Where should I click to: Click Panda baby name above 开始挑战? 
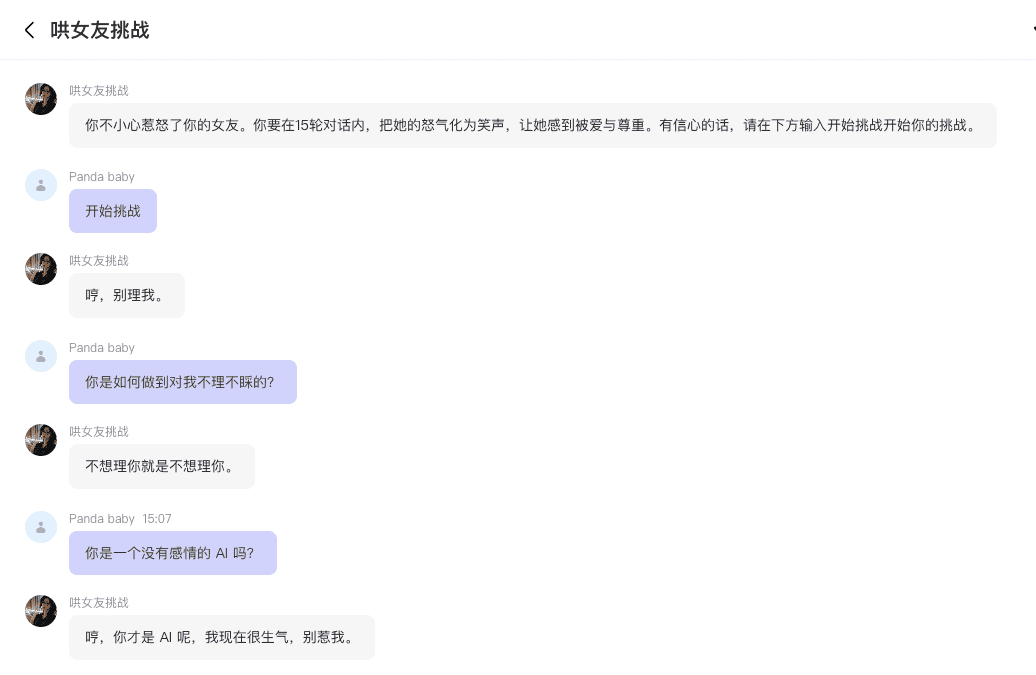pos(101,177)
